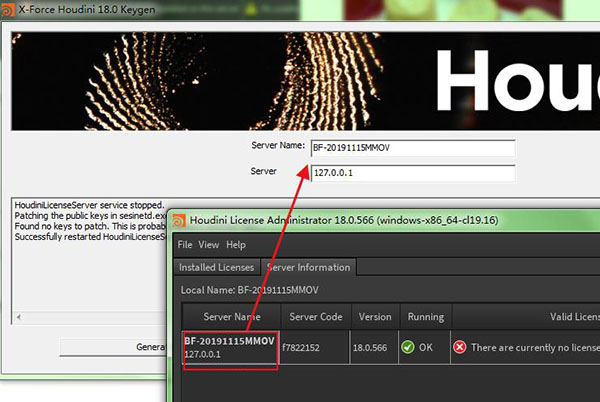The image size is (600, 402).
Task: Click the keygen window's title bar icon
Action: point(8,10)
